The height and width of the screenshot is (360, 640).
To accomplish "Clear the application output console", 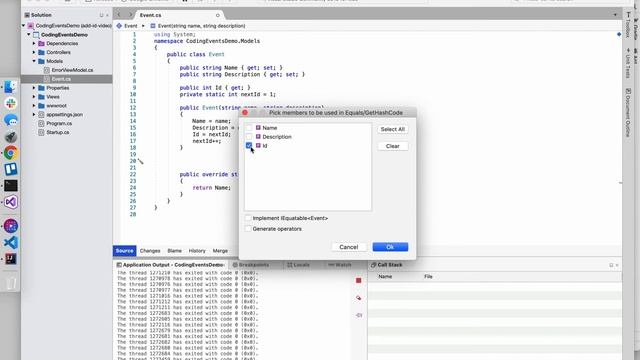I will [358, 298].
